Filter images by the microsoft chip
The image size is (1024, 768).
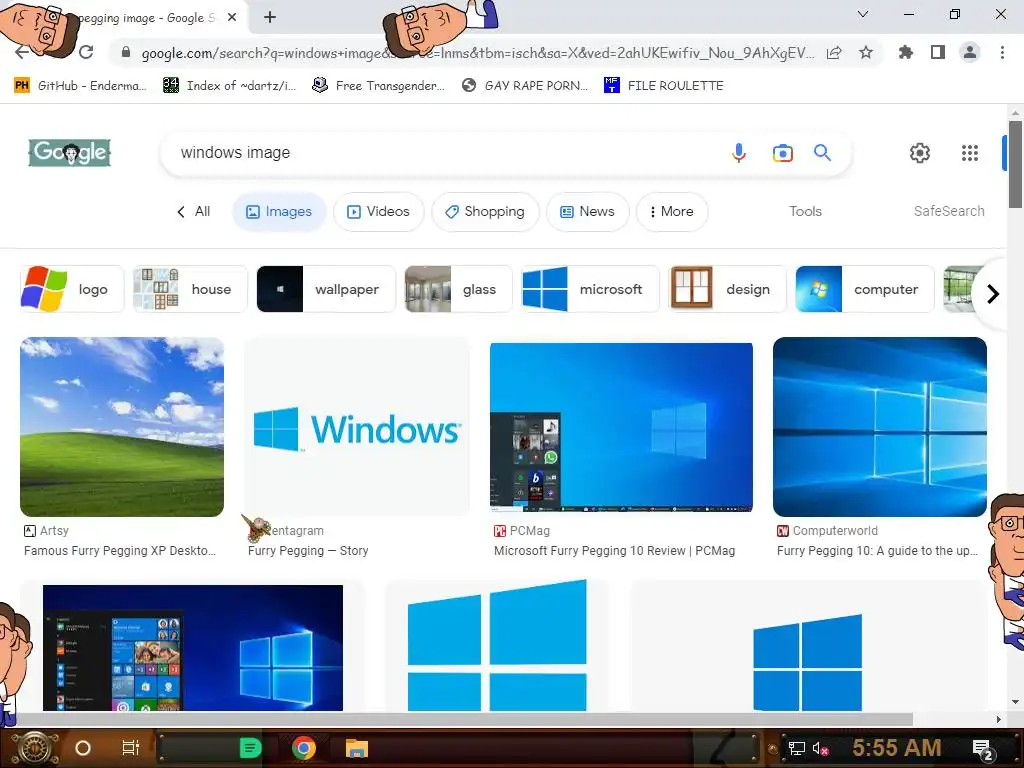[590, 289]
